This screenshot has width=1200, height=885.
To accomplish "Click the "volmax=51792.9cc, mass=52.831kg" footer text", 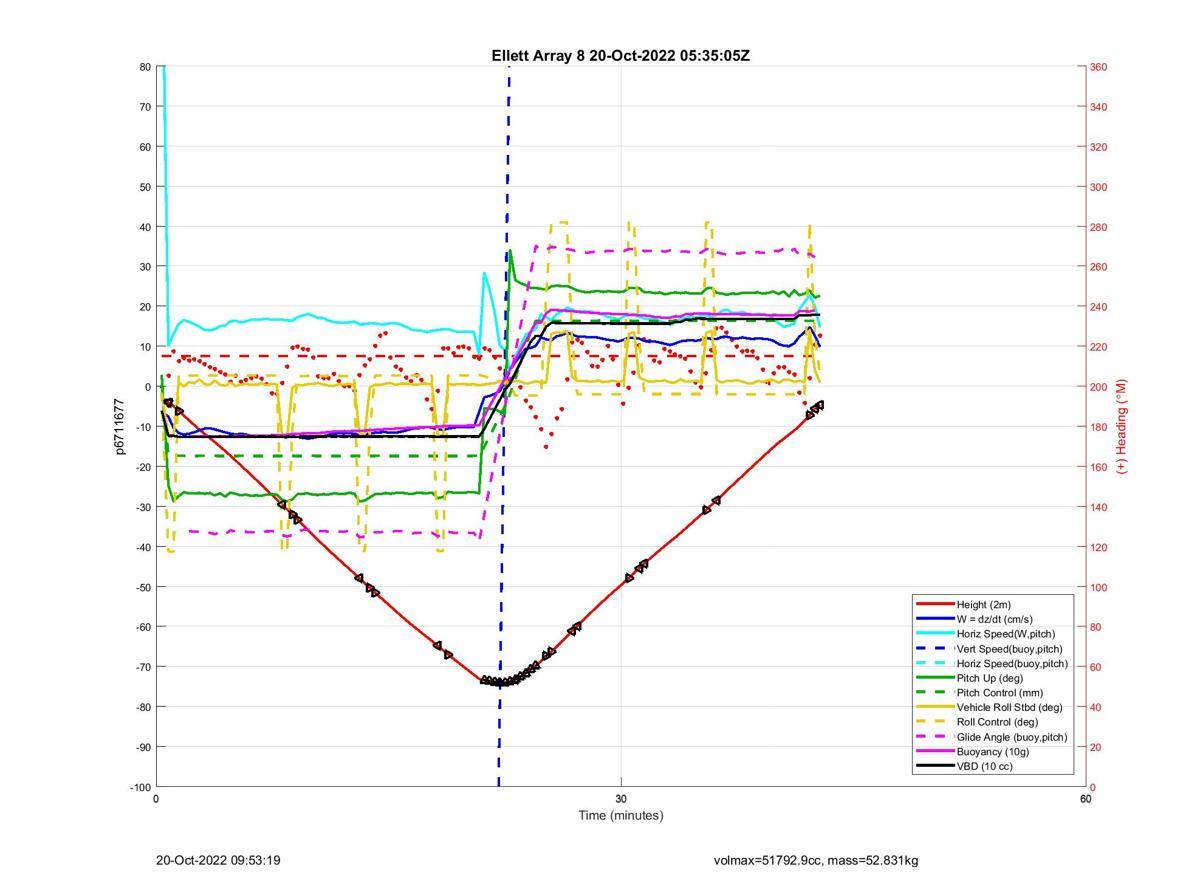I will 816,860.
